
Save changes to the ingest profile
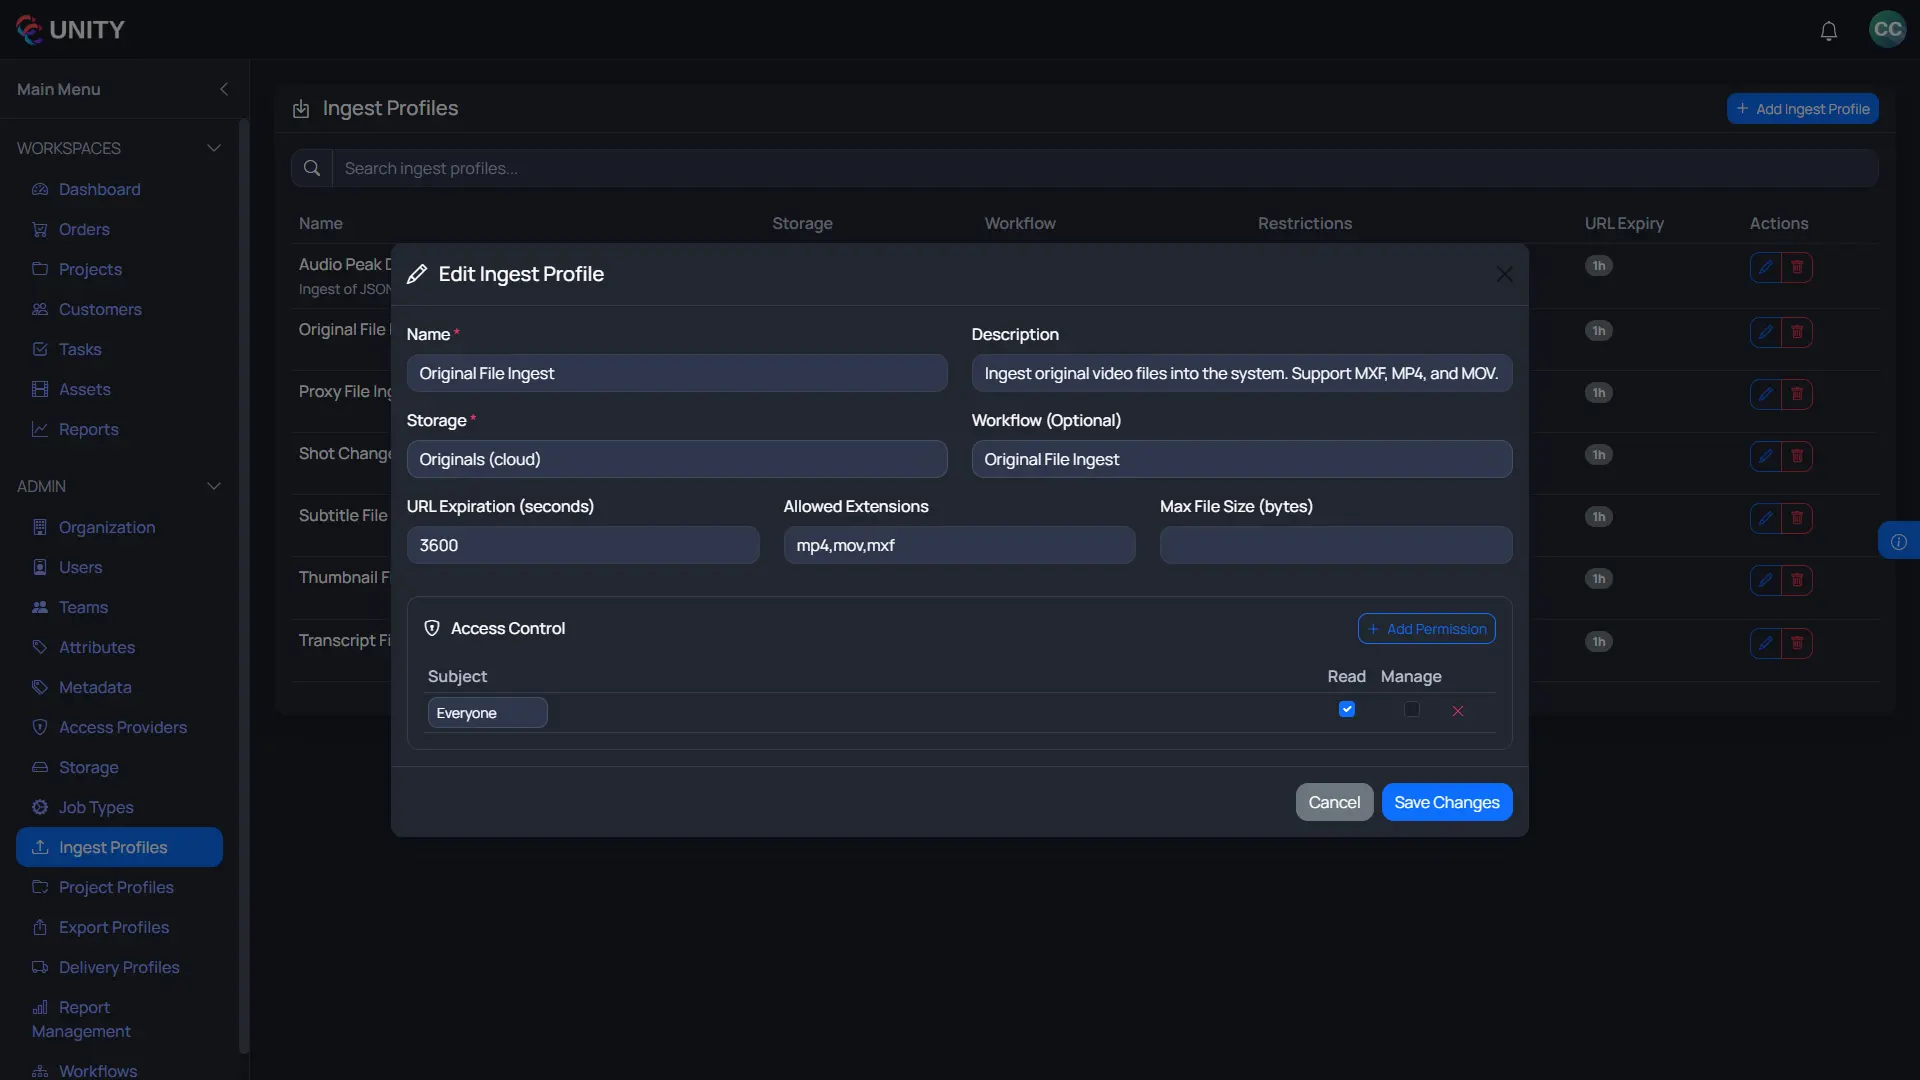(x=1447, y=801)
